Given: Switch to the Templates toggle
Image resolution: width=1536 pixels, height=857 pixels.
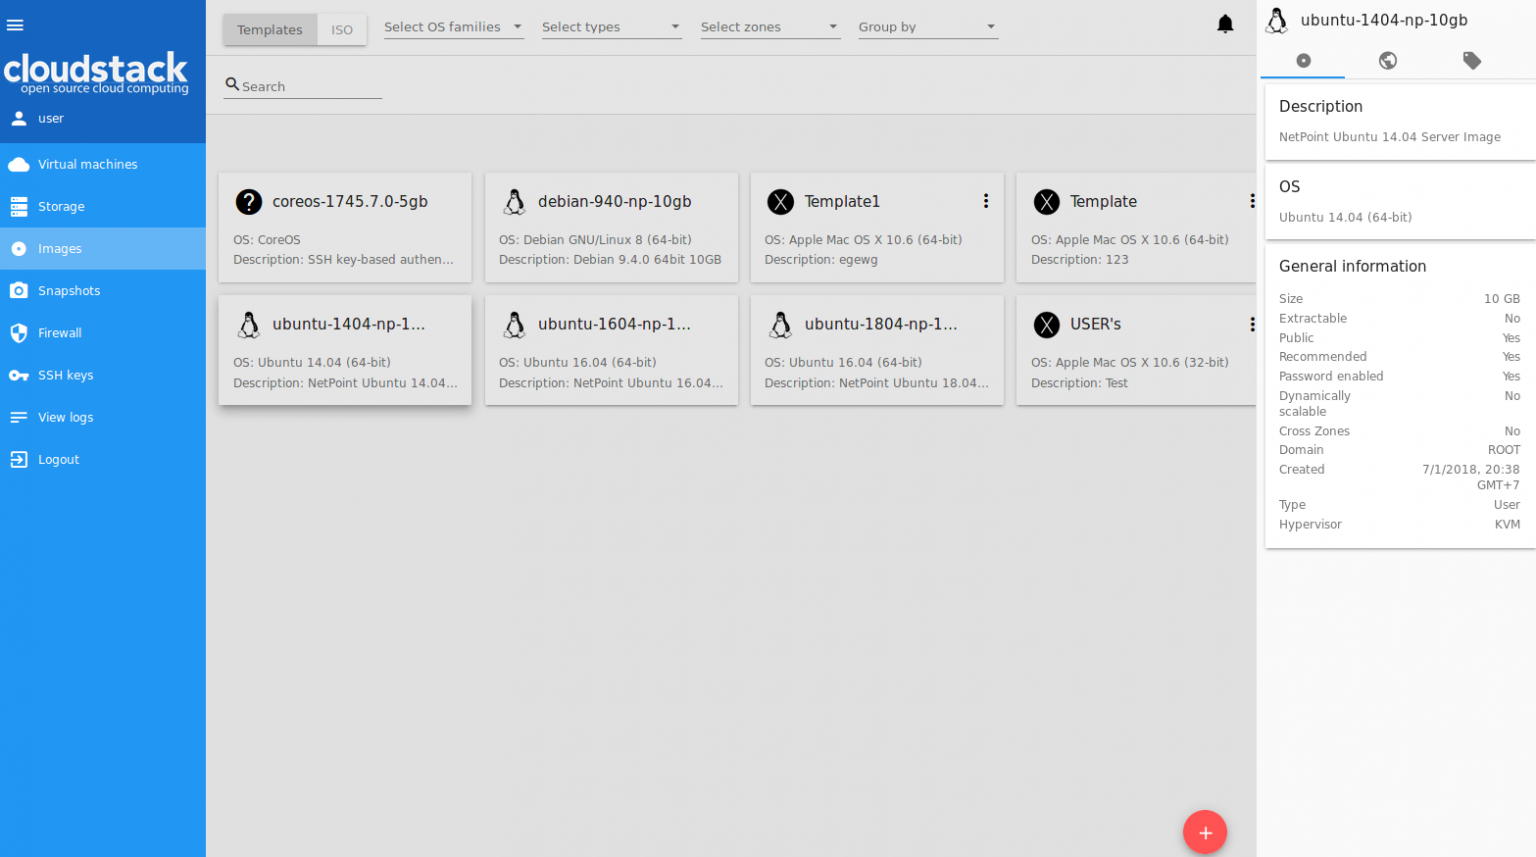Looking at the screenshot, I should click(270, 30).
